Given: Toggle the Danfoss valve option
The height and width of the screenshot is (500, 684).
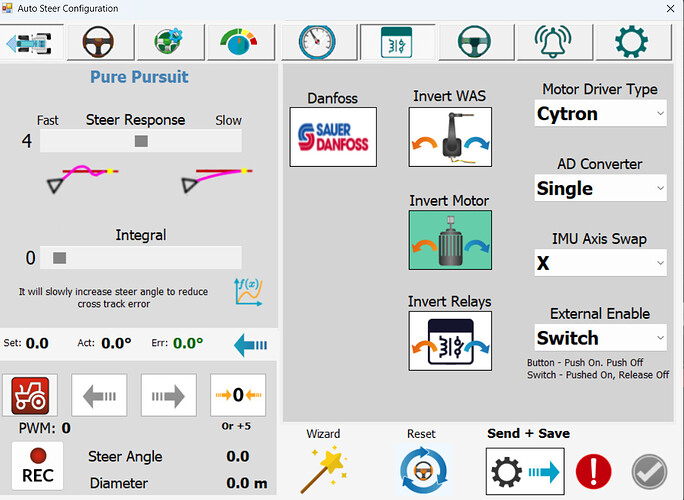Looking at the screenshot, I should (x=333, y=137).
